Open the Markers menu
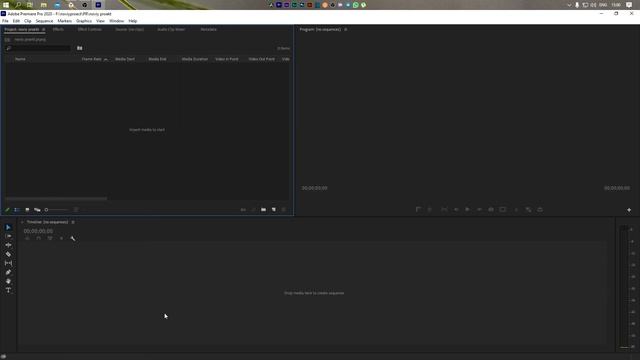This screenshot has width=640, height=360. 64,21
